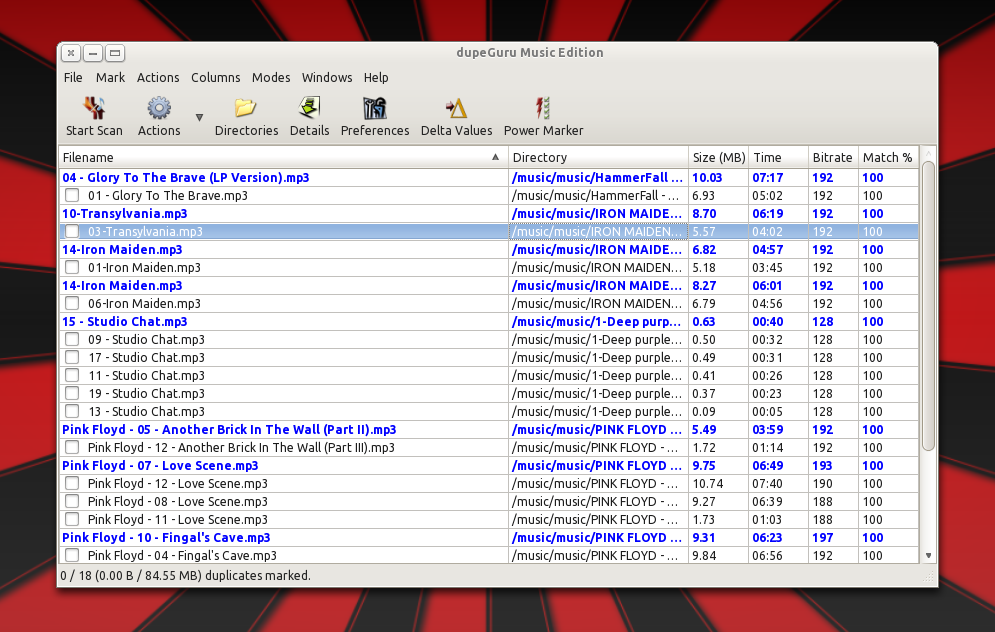Screen dimensions: 995x632
Task: Mark checkbox for Pink Floyd - 12 - Another Brick
Action: pyautogui.click(x=72, y=447)
